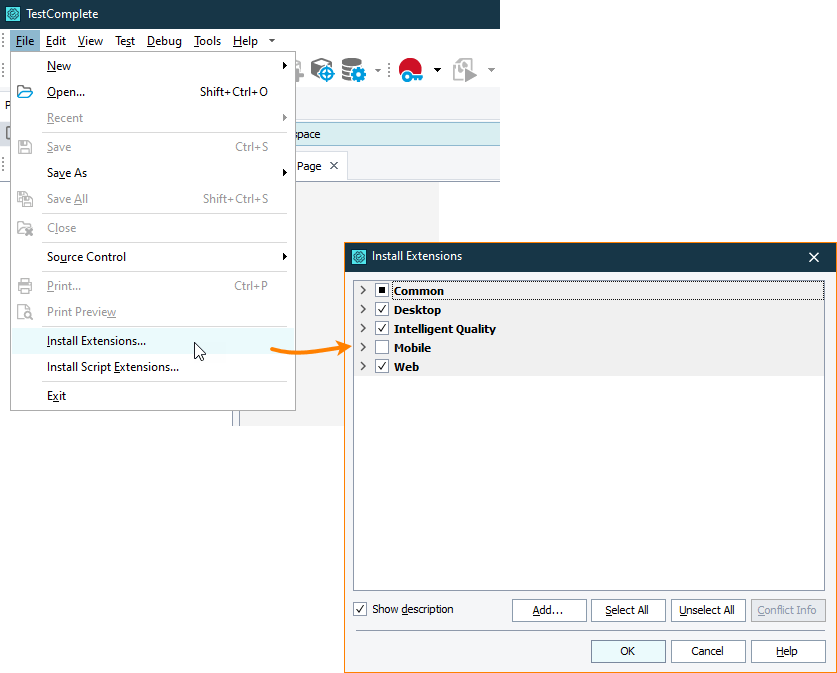Choose Open... from File menu
This screenshot has width=837, height=673.
(x=153, y=92)
